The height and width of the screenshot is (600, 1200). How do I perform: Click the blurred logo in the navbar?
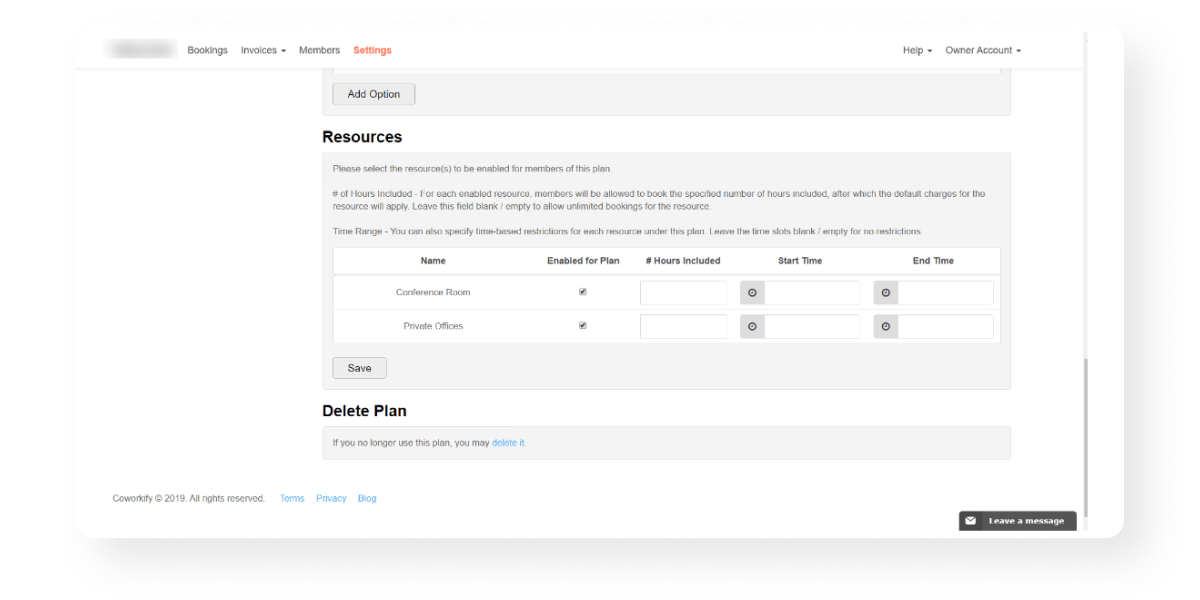[x=141, y=50]
